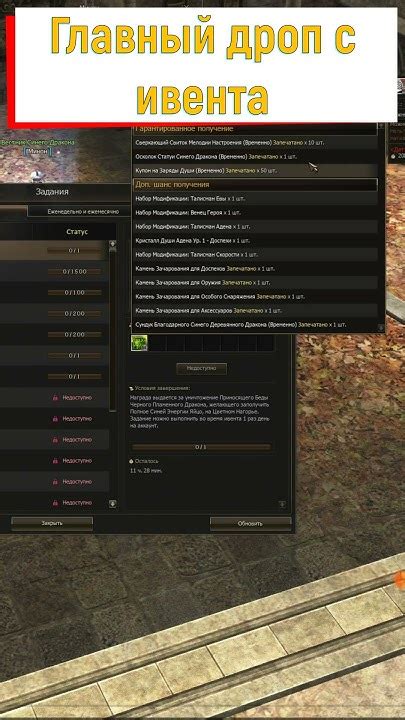Click the Закрыть button

[x=52, y=523]
